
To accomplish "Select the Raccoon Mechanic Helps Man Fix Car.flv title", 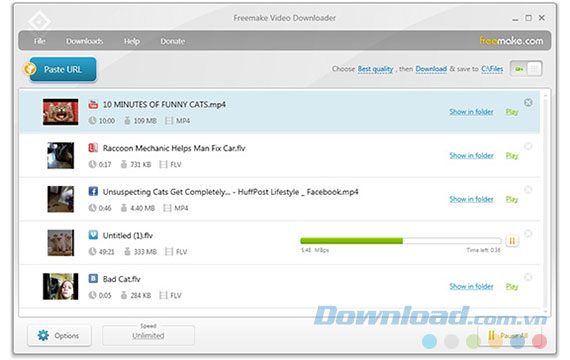I will coord(174,148).
